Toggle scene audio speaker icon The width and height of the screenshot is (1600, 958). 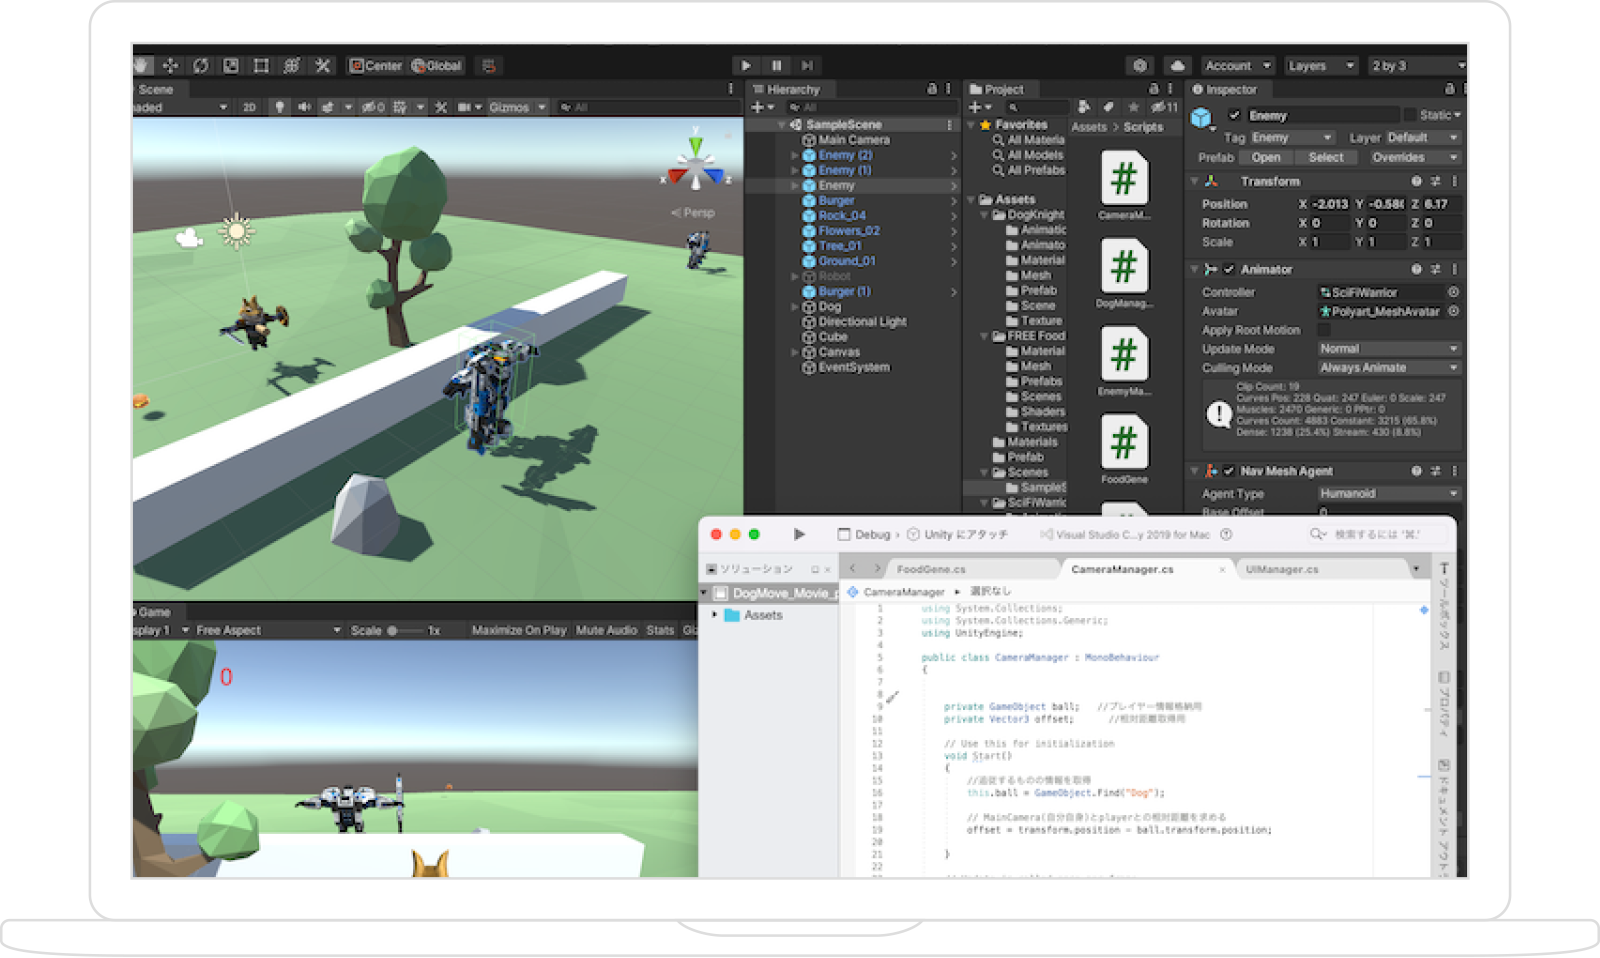pos(304,107)
